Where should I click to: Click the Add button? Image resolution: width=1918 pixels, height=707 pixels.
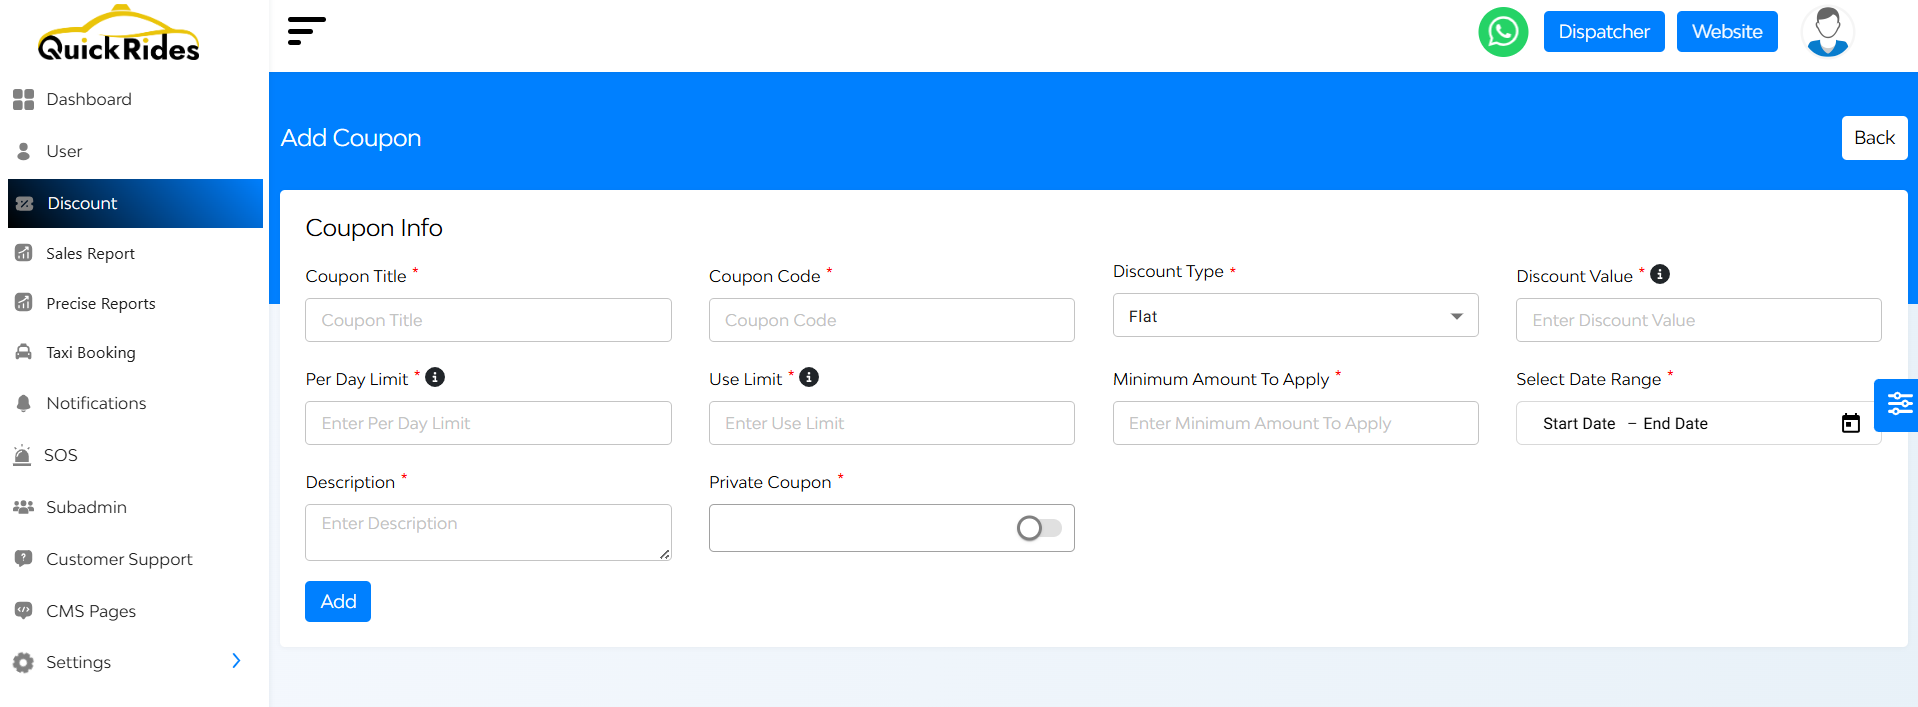tap(338, 601)
